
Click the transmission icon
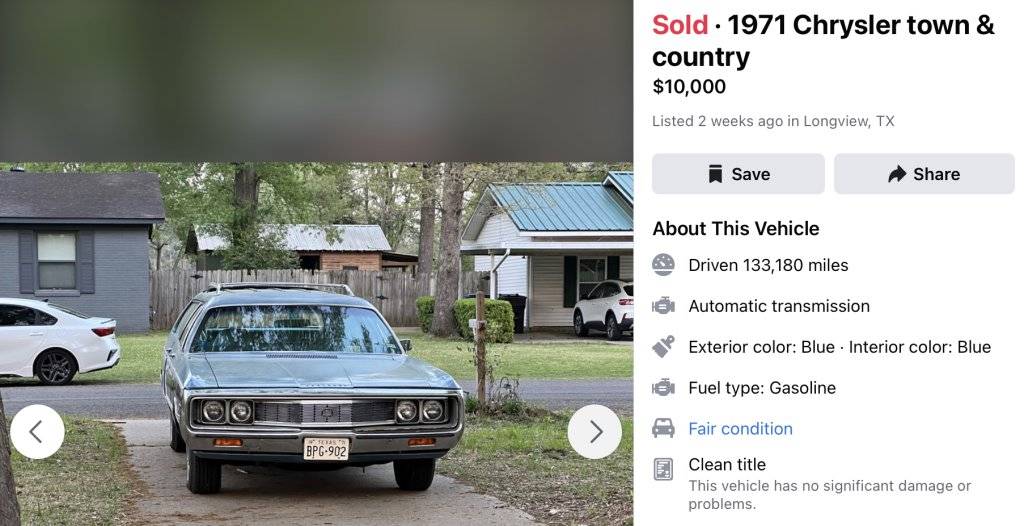click(663, 306)
